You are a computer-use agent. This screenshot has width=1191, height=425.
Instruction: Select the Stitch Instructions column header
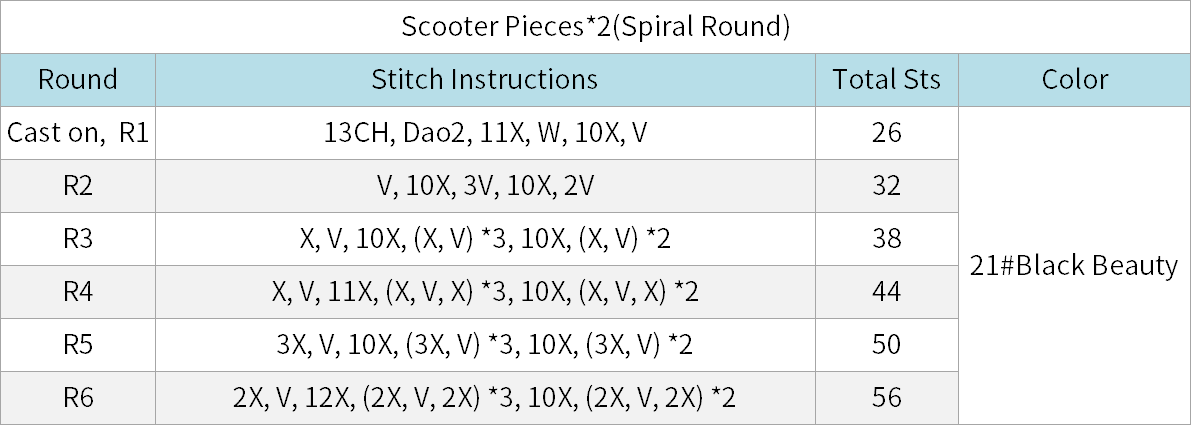[x=485, y=80]
